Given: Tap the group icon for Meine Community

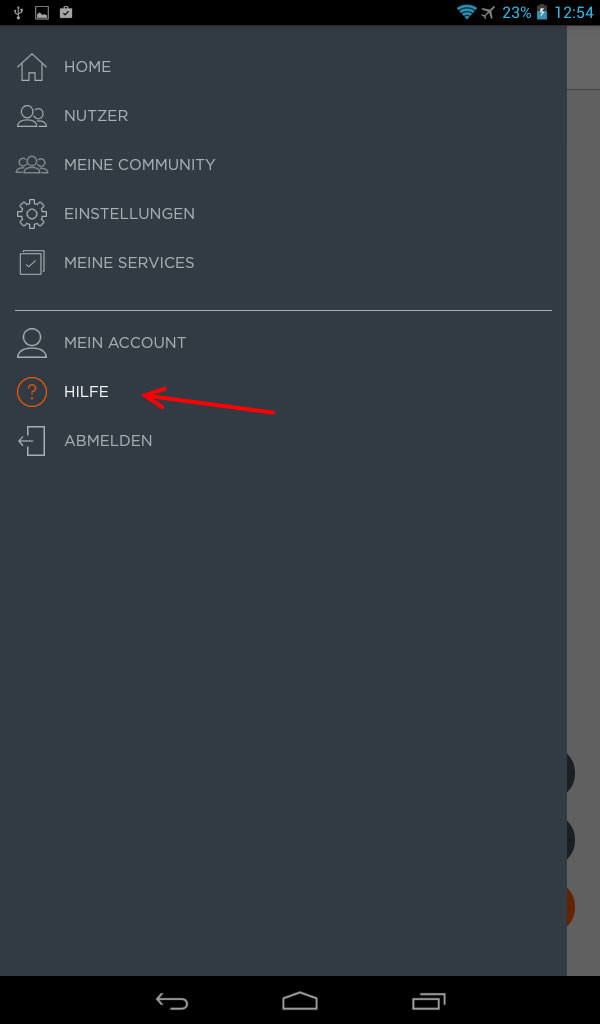Looking at the screenshot, I should click(31, 165).
